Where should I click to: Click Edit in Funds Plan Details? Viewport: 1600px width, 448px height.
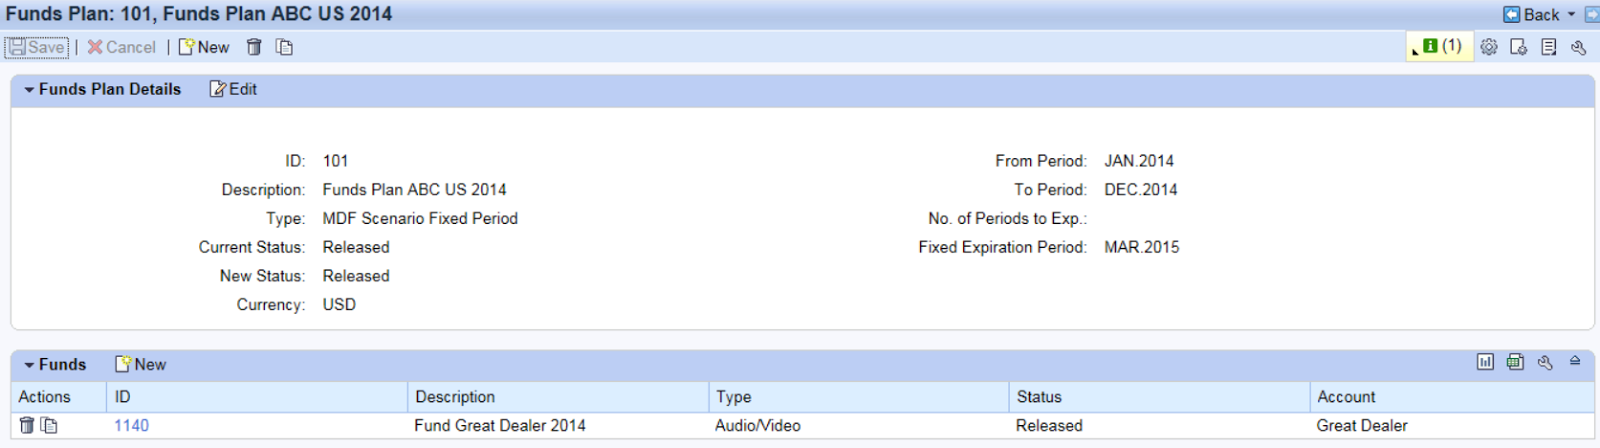tap(233, 89)
